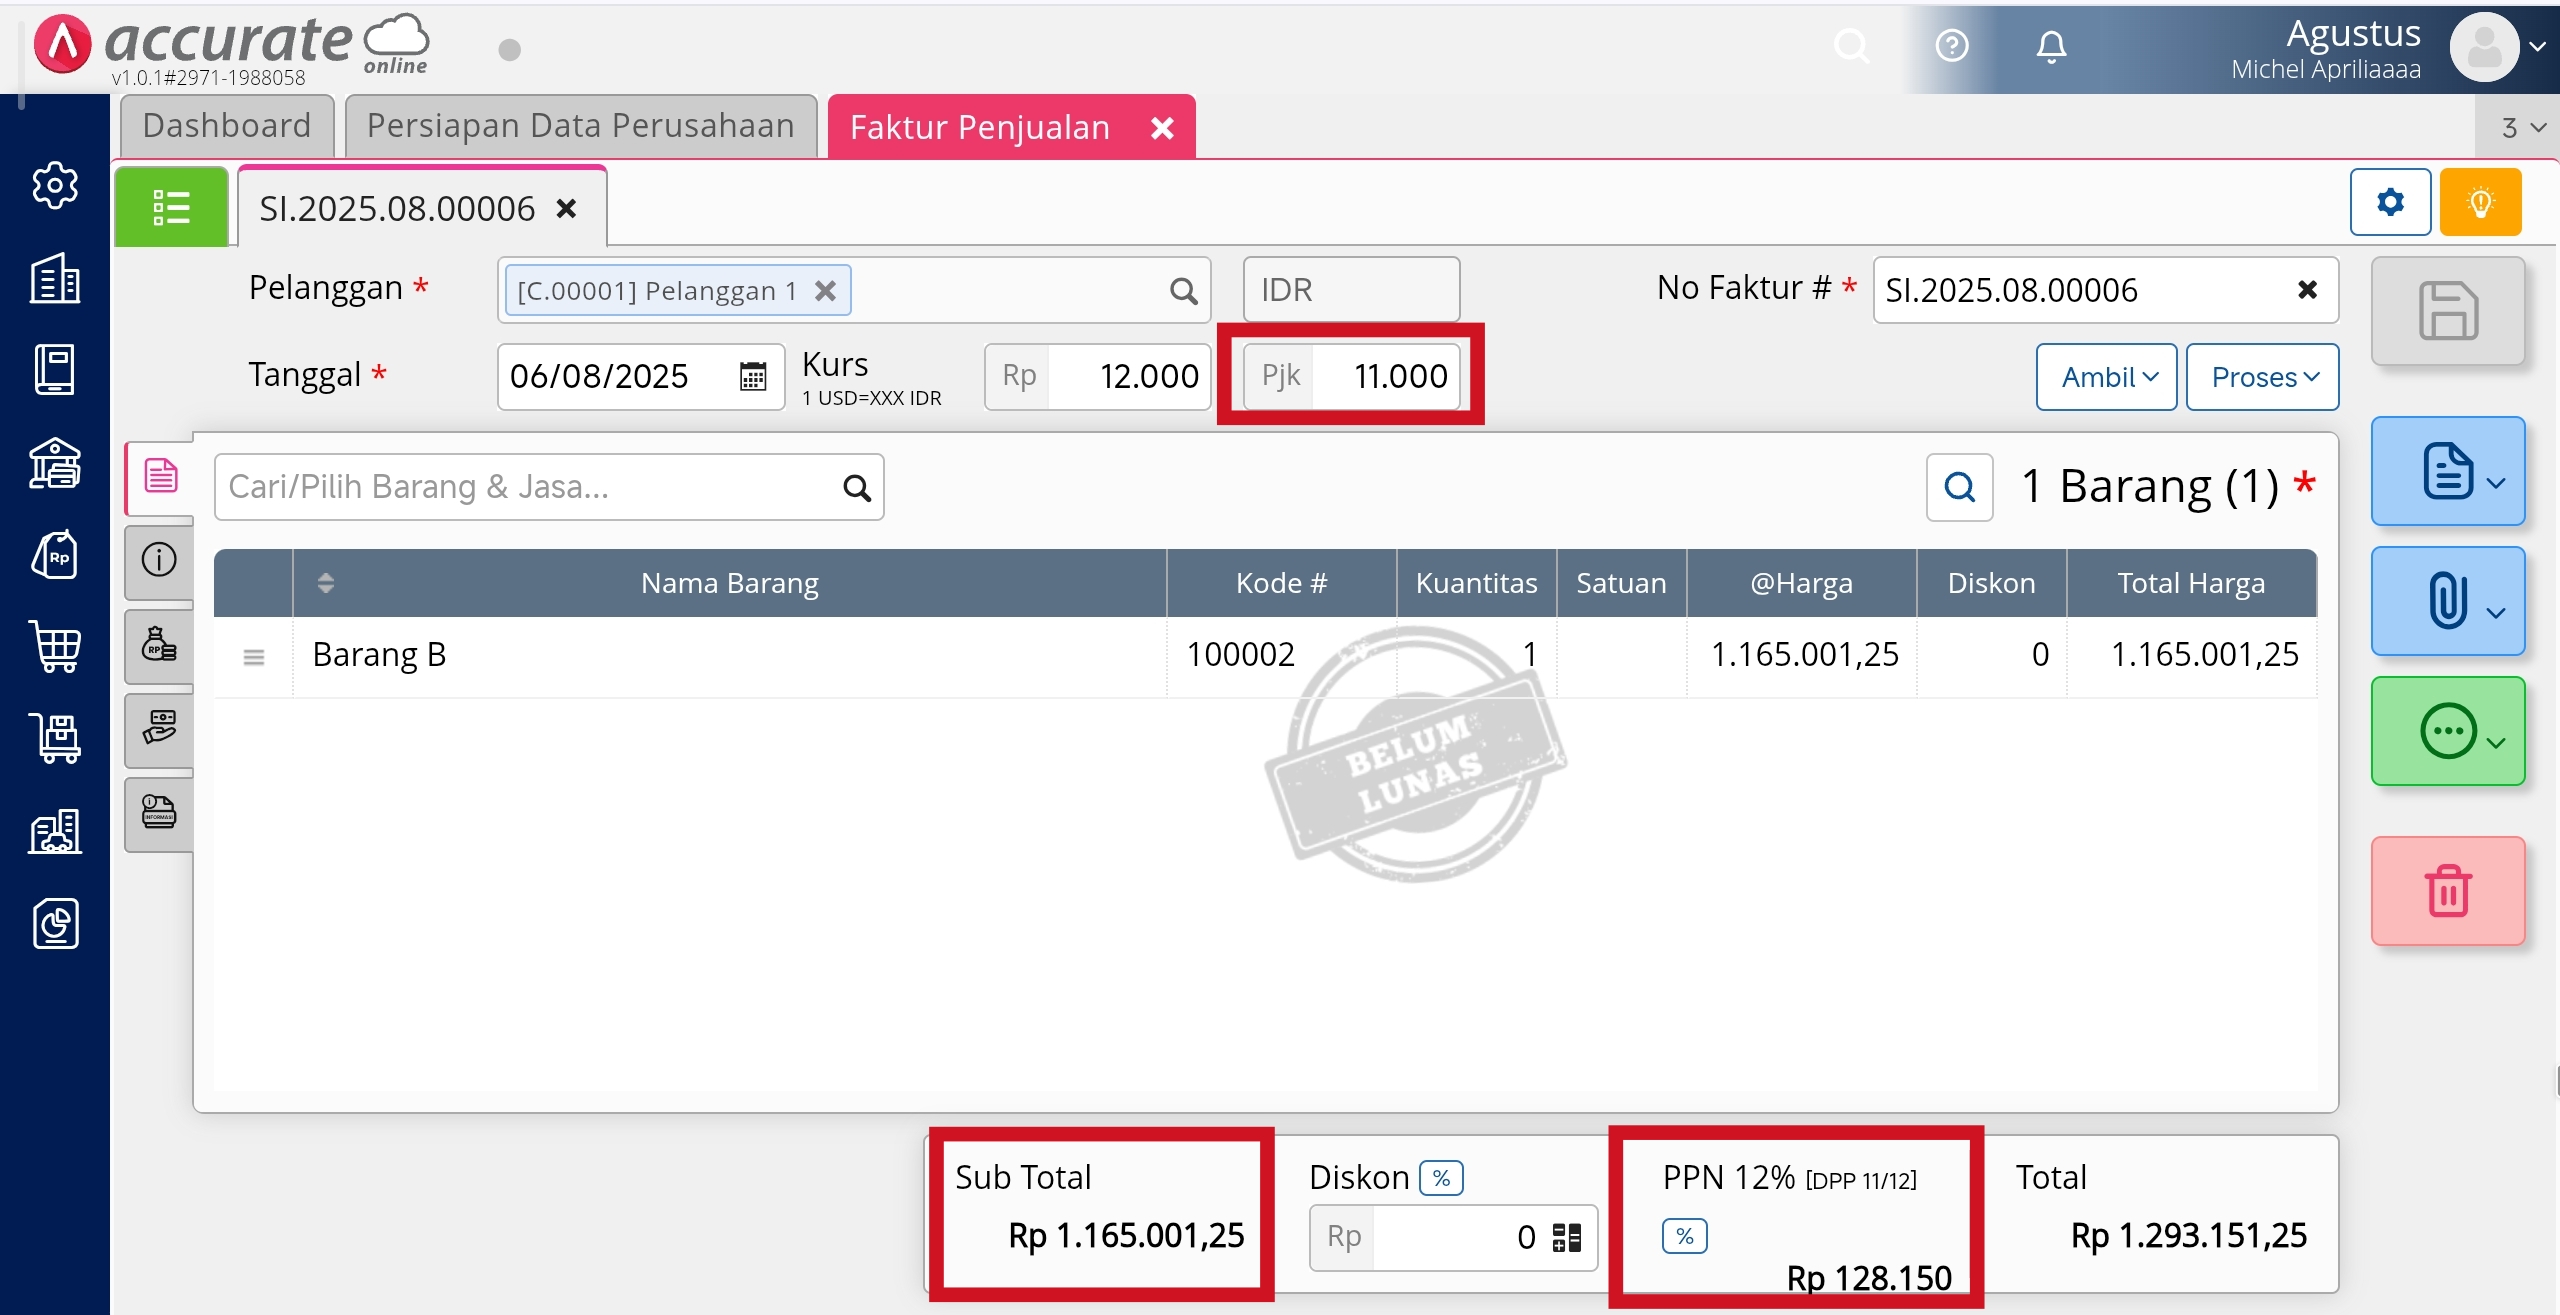Expand the Ambil dropdown
2560x1315 pixels.
click(x=2106, y=377)
